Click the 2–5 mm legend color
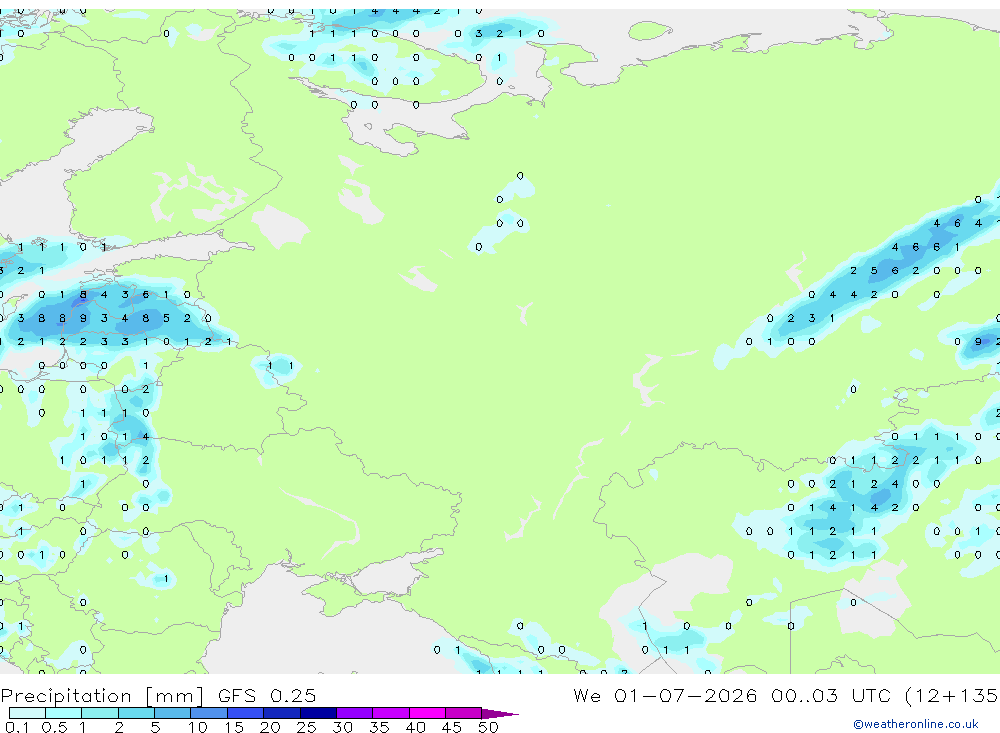The height and width of the screenshot is (733, 1000). coord(136,713)
